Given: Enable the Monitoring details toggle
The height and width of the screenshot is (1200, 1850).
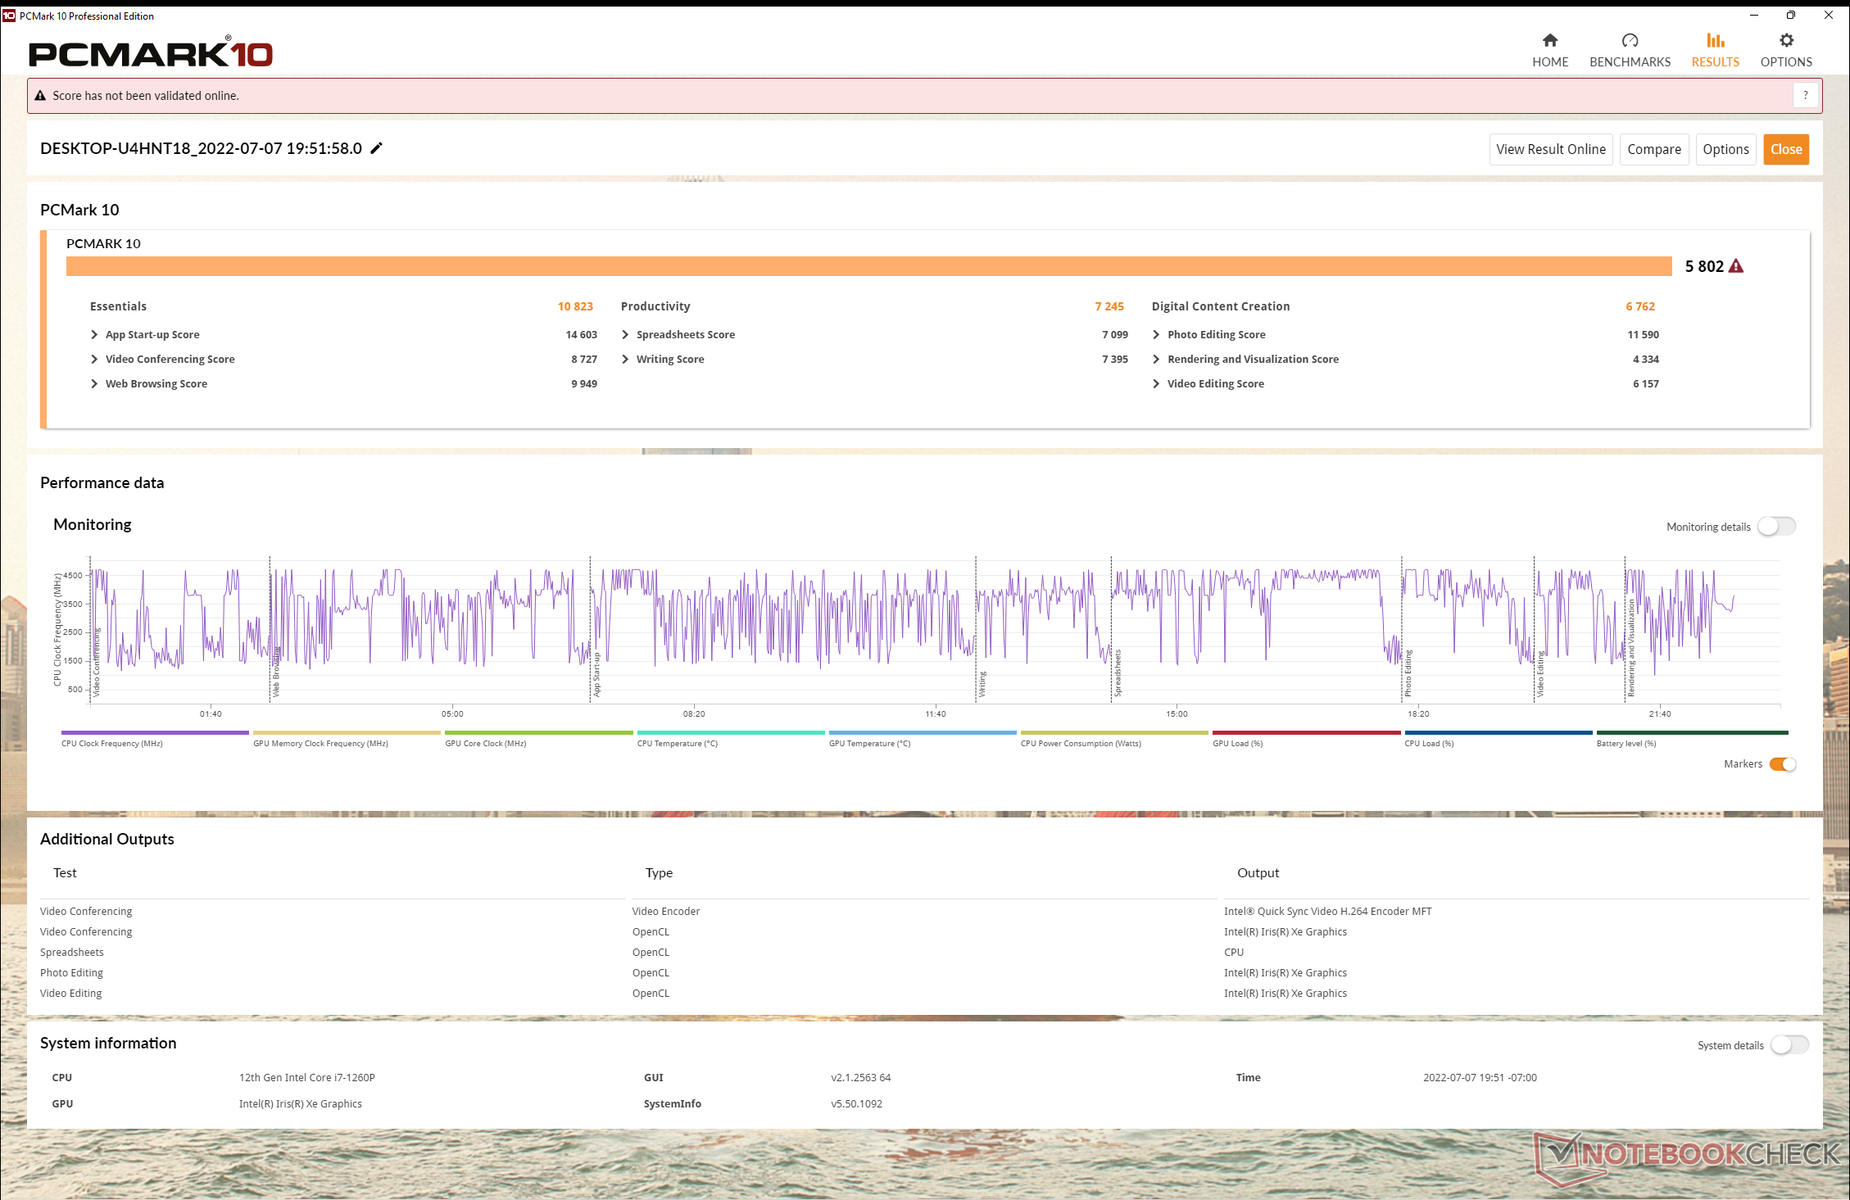Looking at the screenshot, I should 1777,526.
